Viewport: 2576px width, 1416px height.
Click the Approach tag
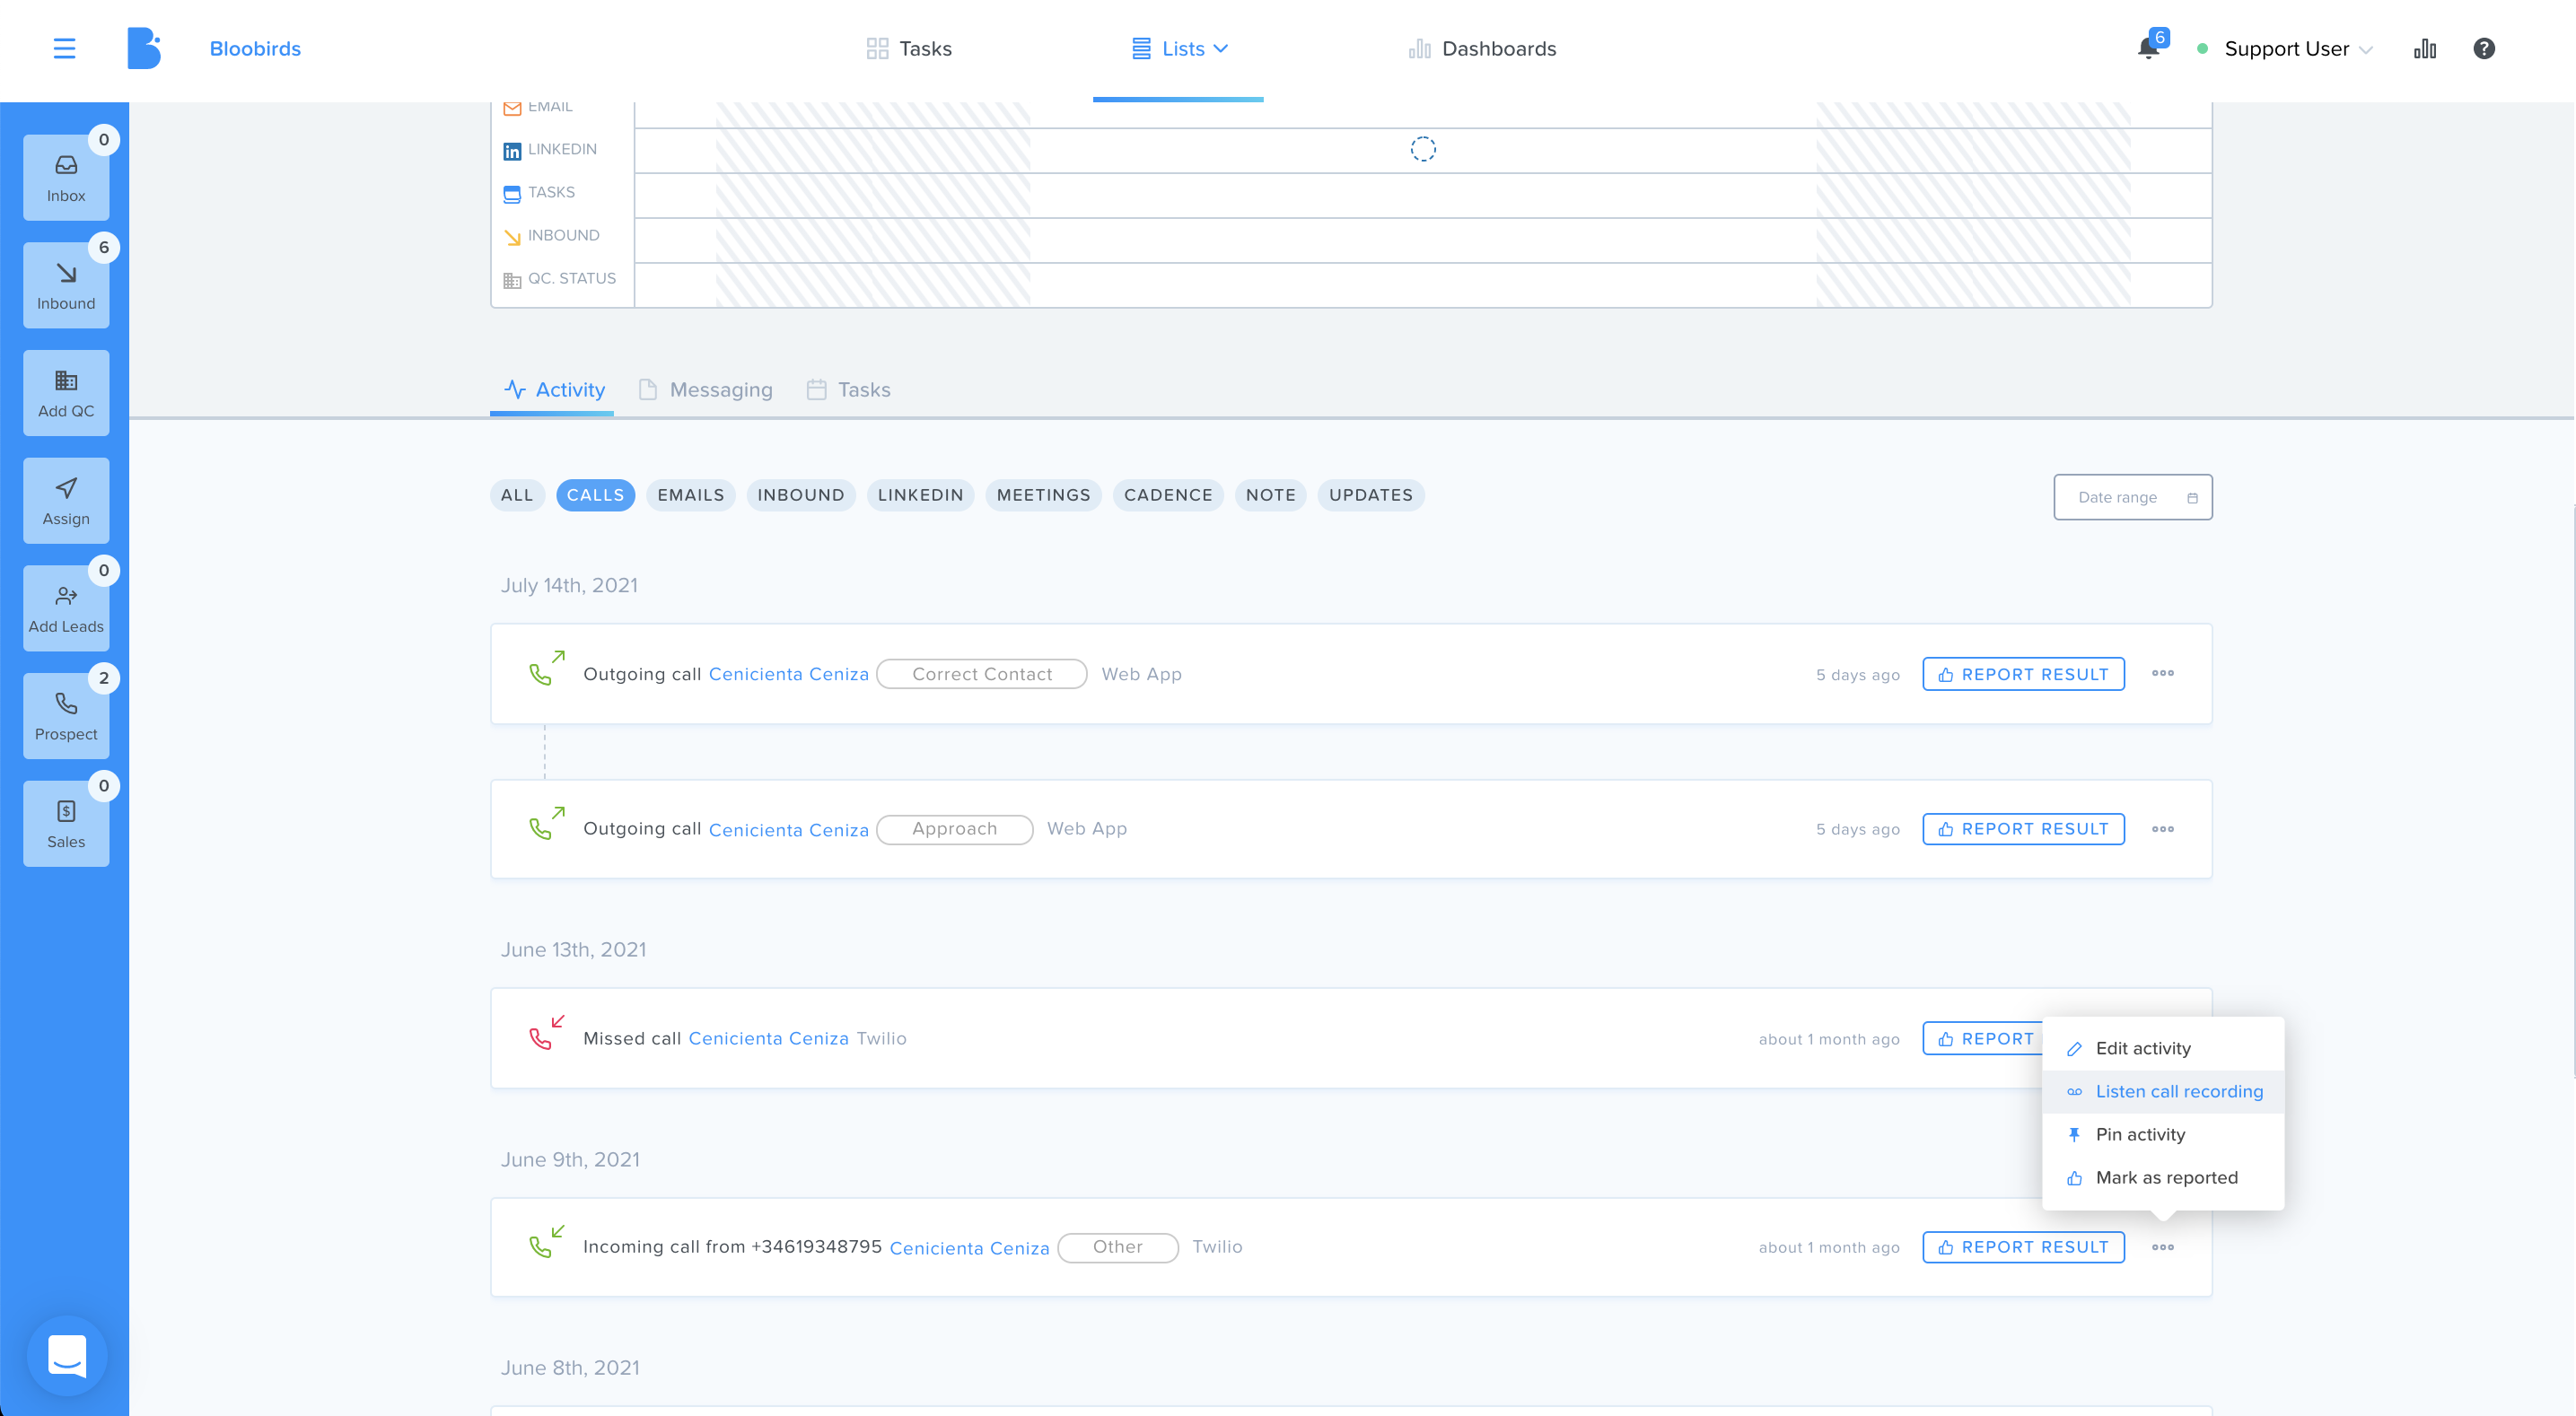[954, 829]
